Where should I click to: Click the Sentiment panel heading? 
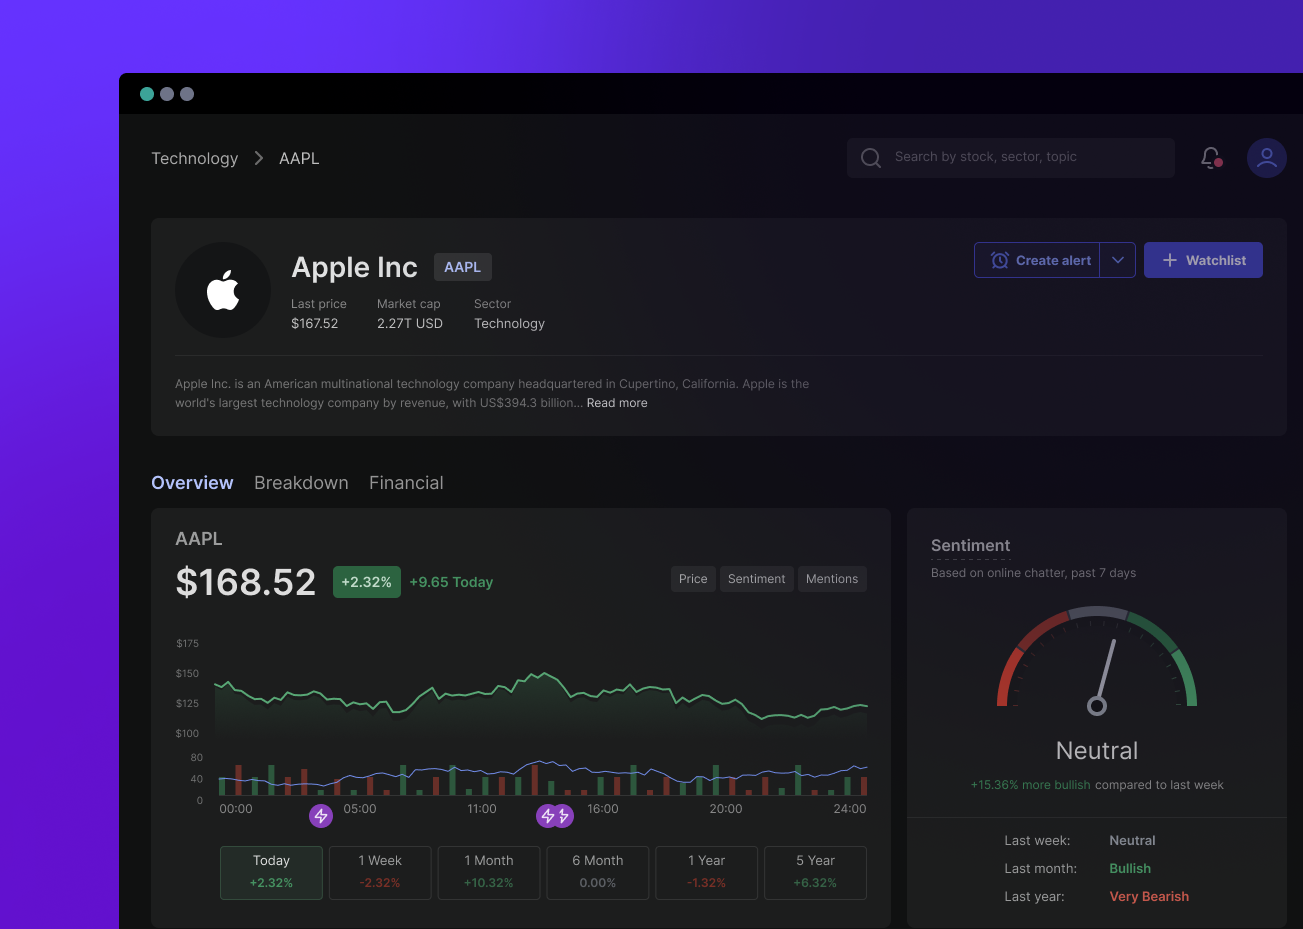coord(970,545)
